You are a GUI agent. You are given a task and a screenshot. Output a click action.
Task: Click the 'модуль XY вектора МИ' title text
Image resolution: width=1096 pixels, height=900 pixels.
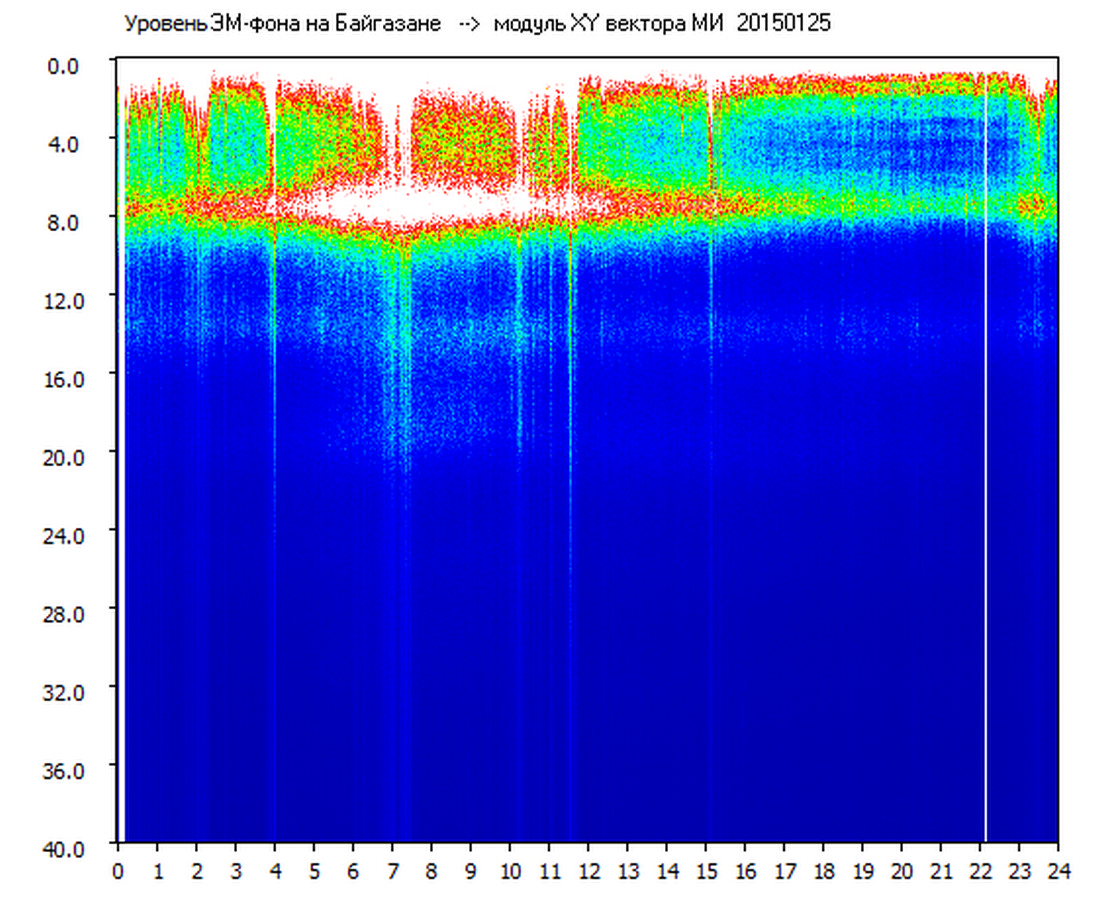click(608, 24)
